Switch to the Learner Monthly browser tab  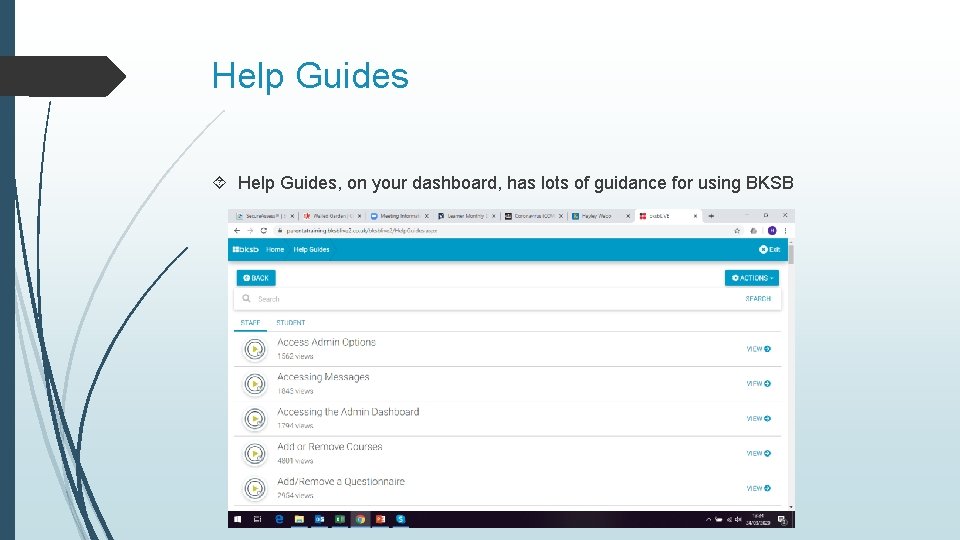coord(466,216)
